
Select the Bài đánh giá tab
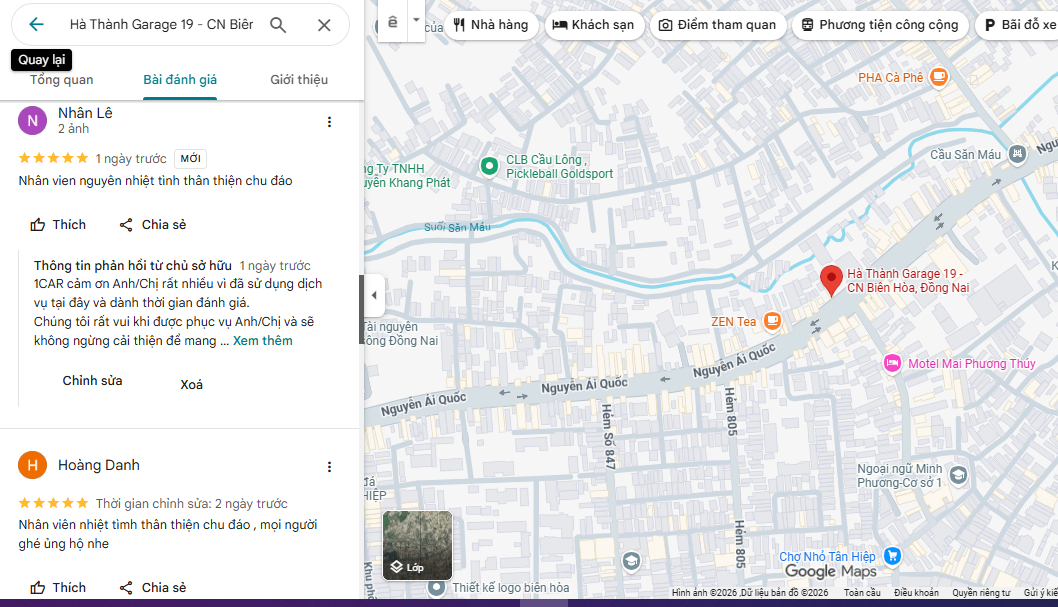pyautogui.click(x=179, y=80)
